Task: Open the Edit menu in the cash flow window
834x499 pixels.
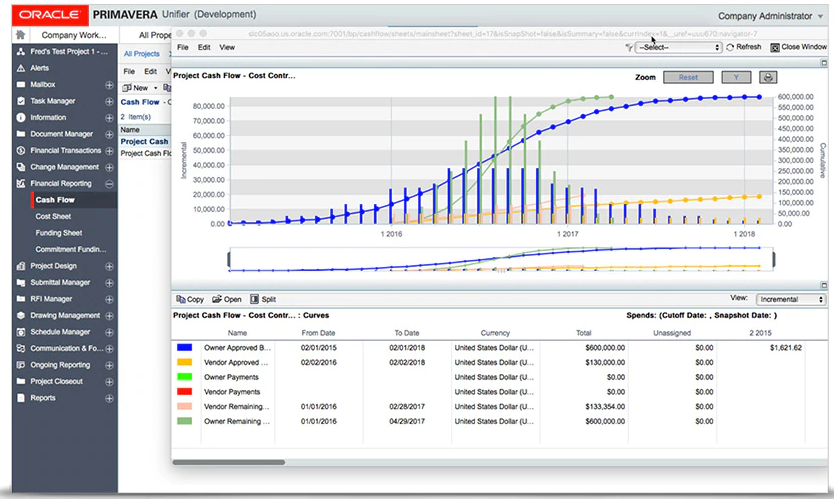Action: click(x=204, y=47)
